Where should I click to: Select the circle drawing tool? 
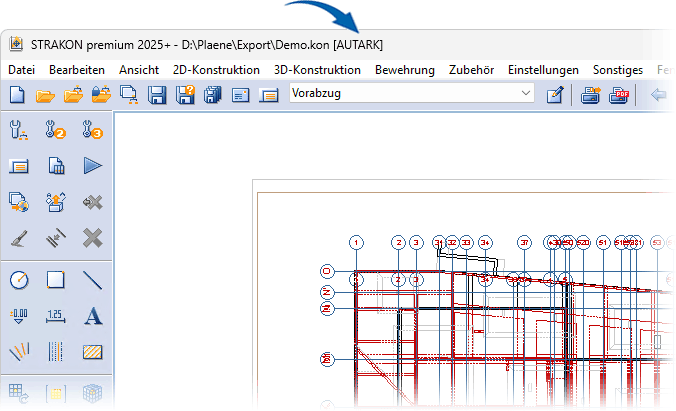pos(19,279)
